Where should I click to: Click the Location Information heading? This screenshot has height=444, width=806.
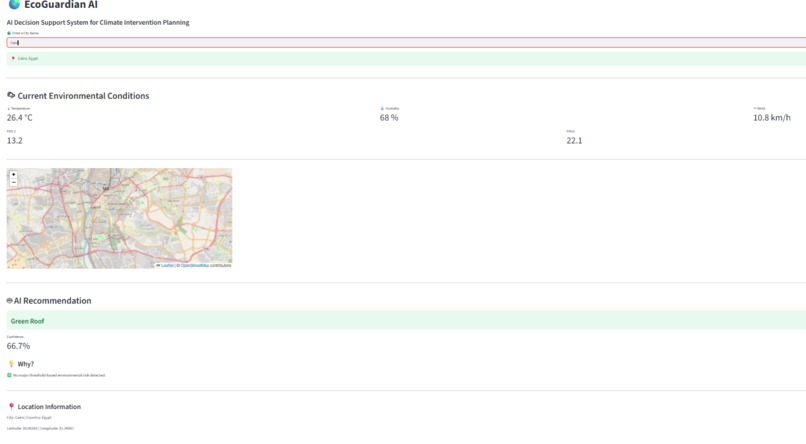tap(49, 406)
